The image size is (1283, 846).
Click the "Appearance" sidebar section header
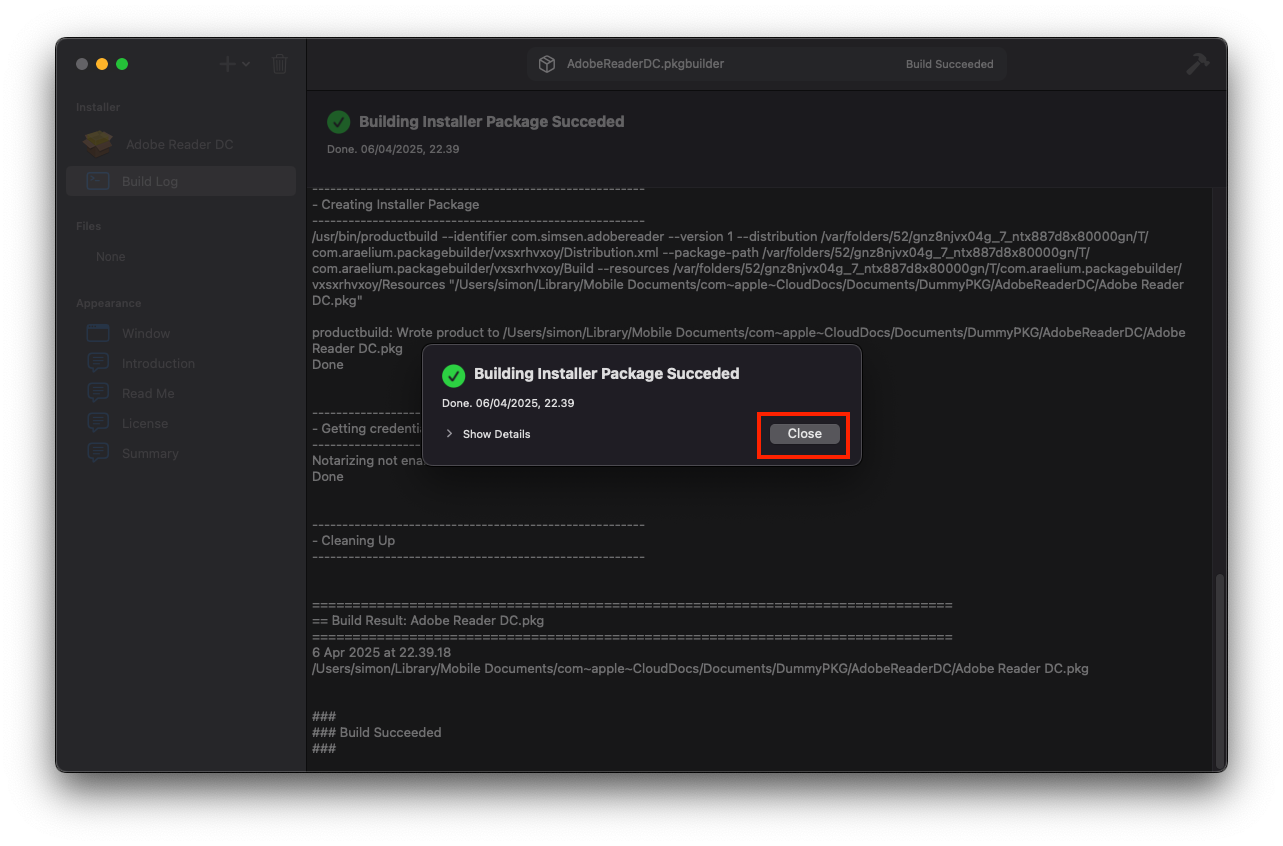click(x=109, y=303)
